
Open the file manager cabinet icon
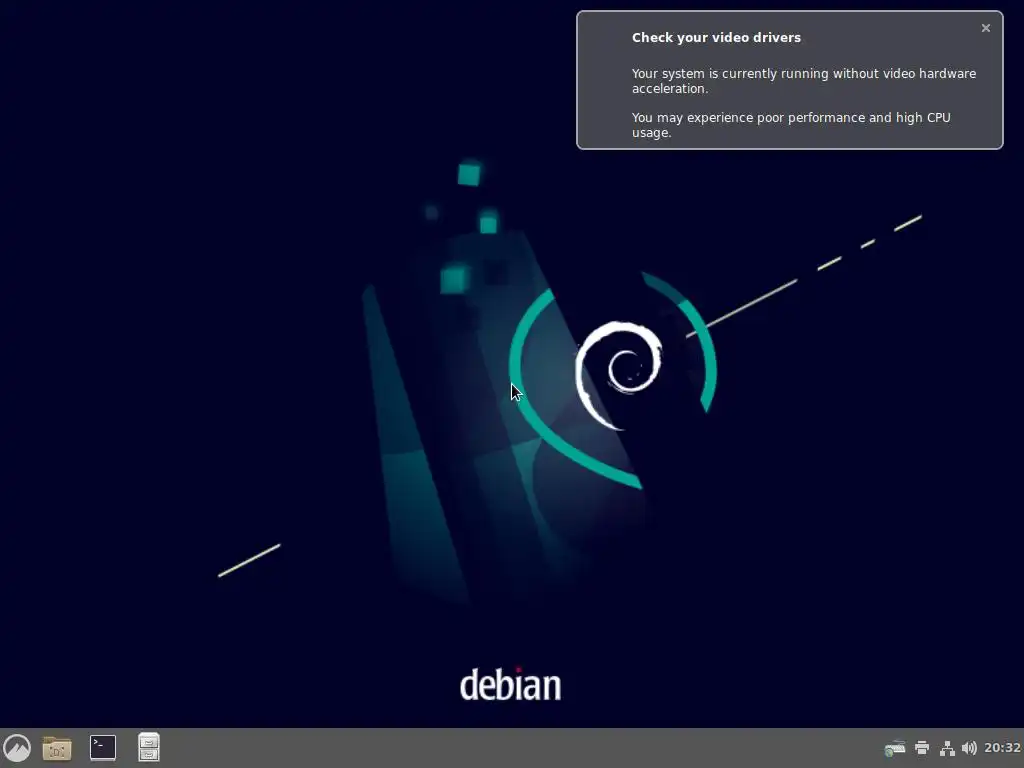pos(149,748)
